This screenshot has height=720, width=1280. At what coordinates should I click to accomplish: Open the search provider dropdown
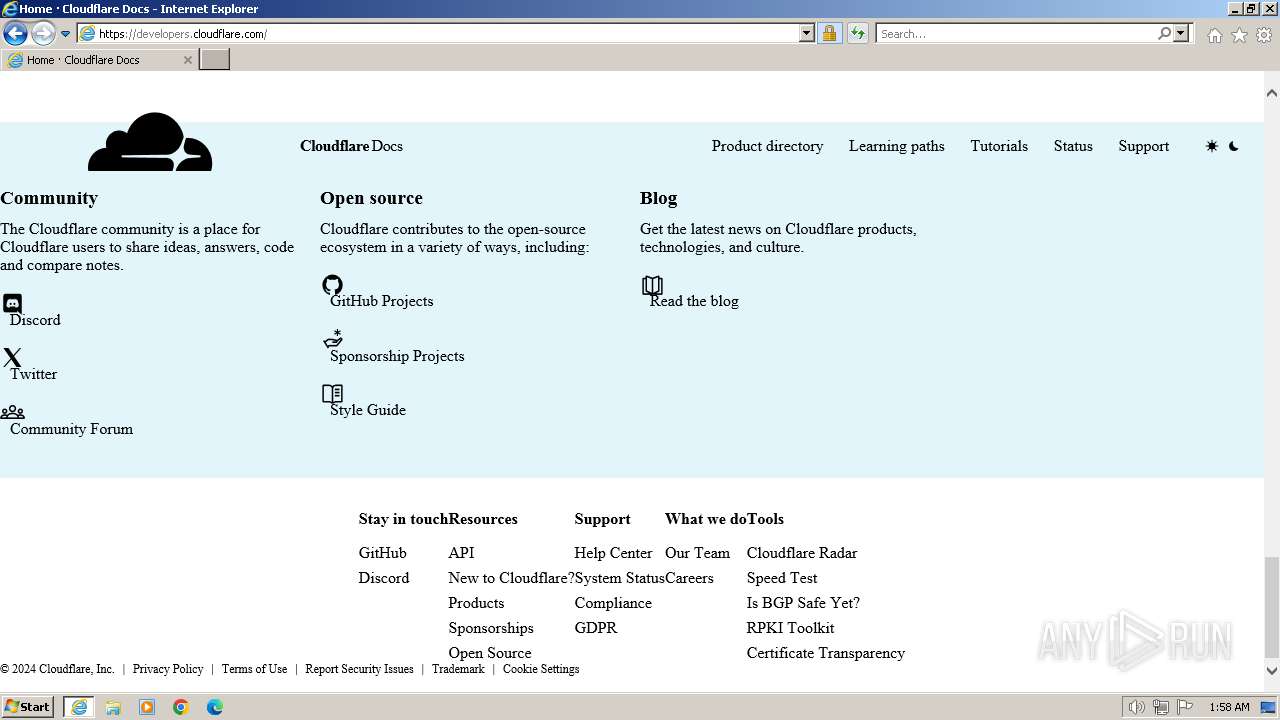(1181, 33)
